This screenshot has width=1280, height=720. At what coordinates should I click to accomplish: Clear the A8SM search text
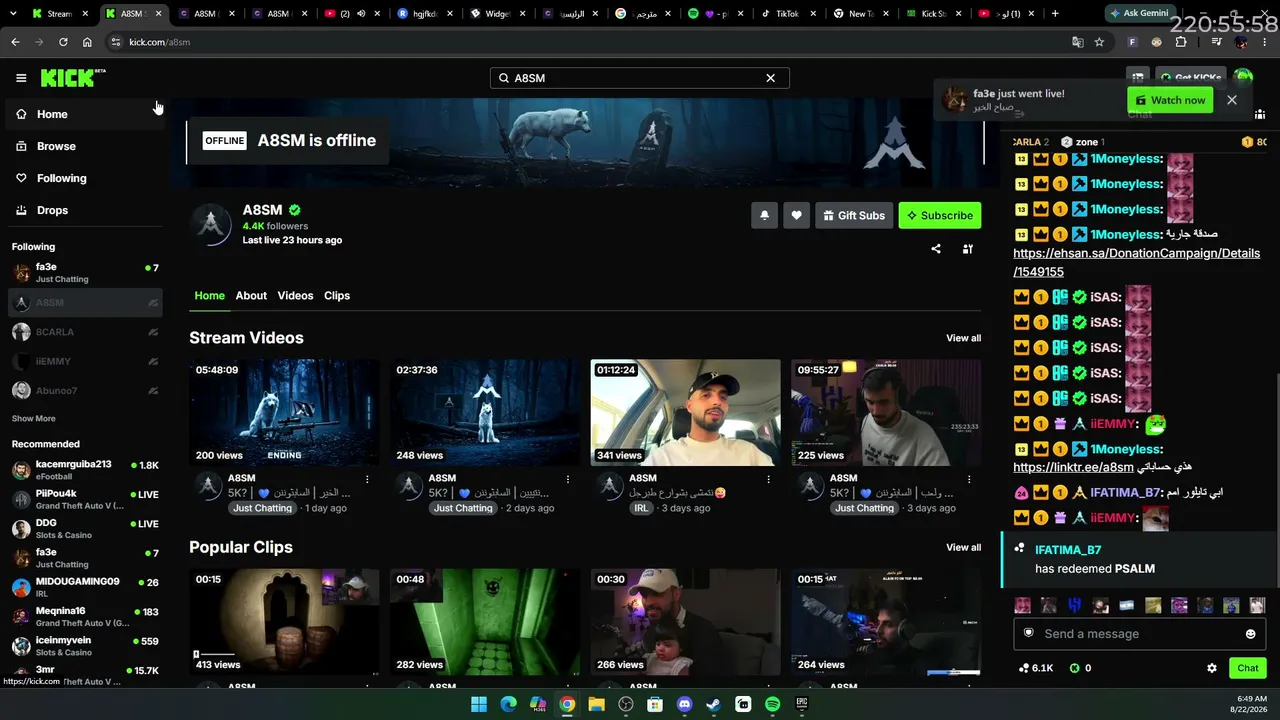[x=770, y=78]
